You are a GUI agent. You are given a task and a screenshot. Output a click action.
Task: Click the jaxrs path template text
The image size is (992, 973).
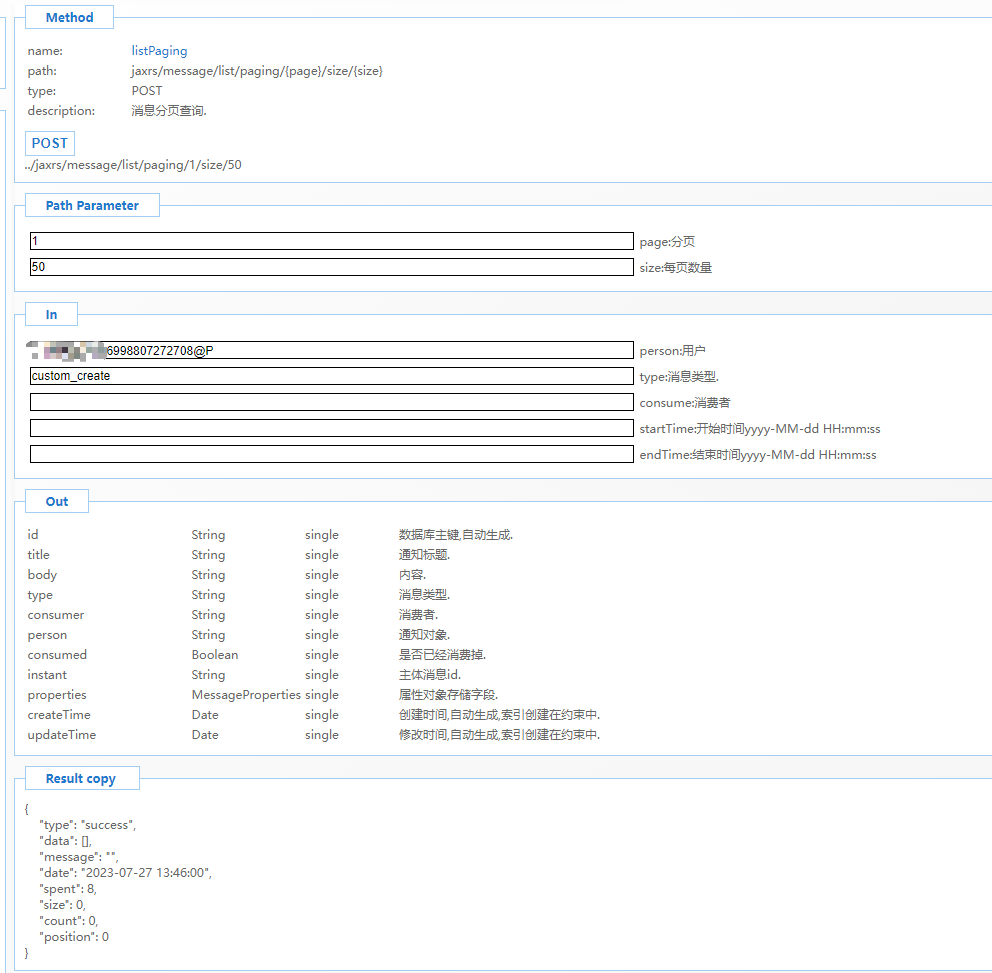tap(257, 71)
